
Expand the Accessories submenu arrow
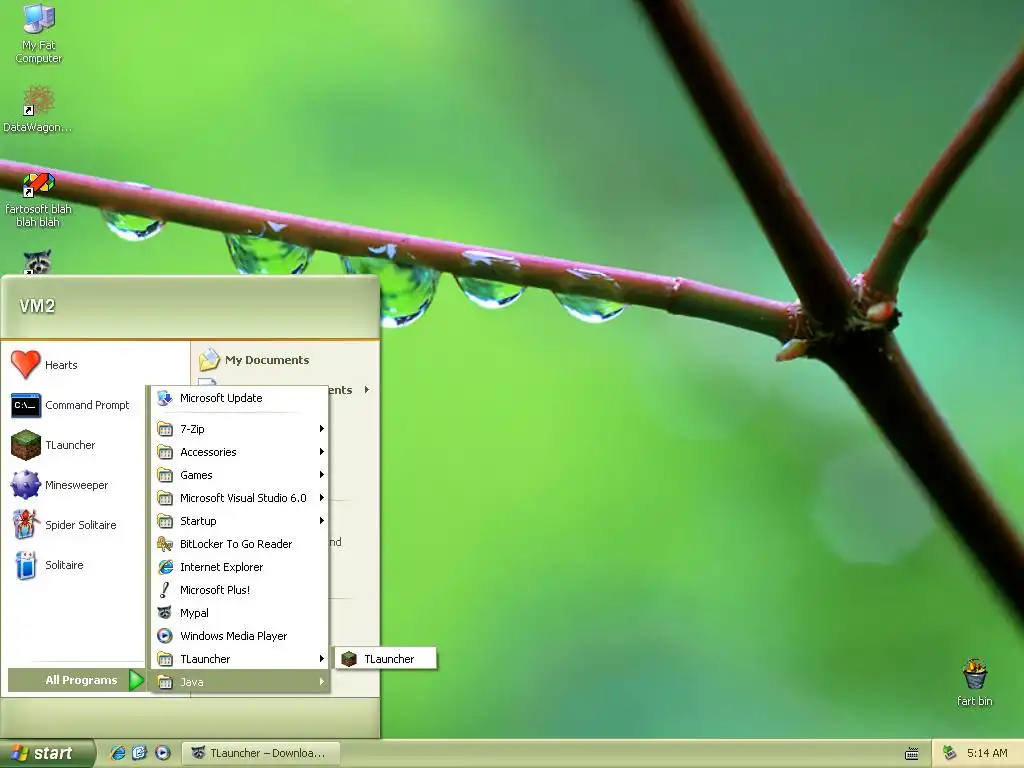[x=321, y=451]
